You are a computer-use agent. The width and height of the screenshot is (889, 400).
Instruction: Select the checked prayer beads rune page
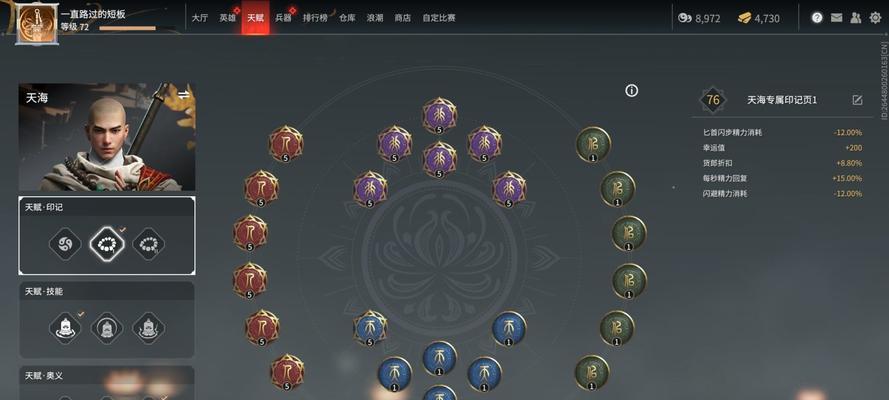click(107, 244)
